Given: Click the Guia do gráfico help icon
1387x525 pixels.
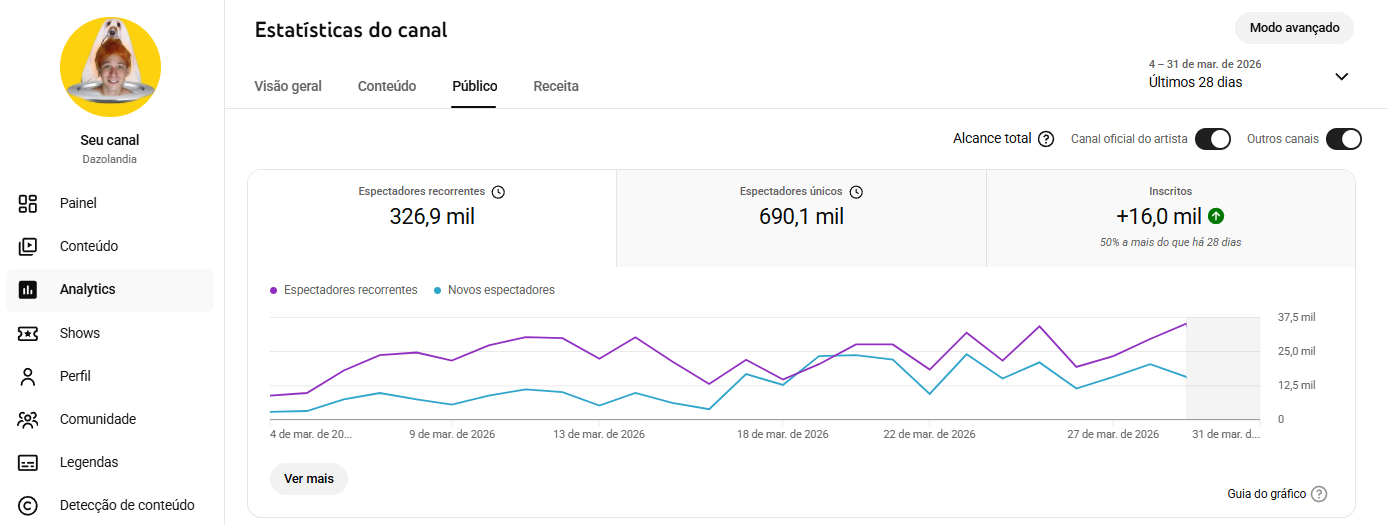Looking at the screenshot, I should click(x=1319, y=494).
